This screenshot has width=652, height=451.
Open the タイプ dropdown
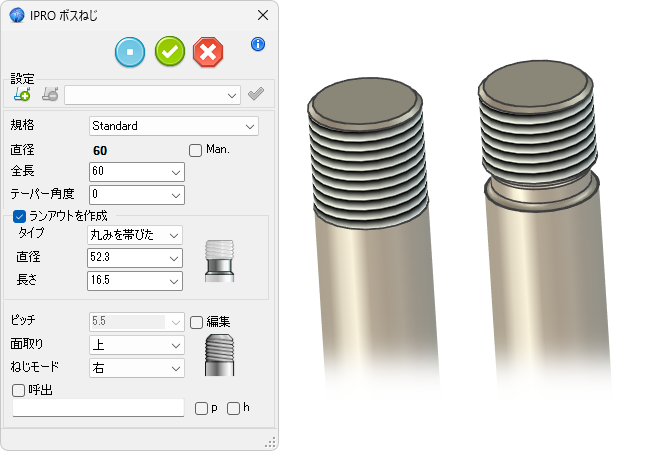click(136, 234)
